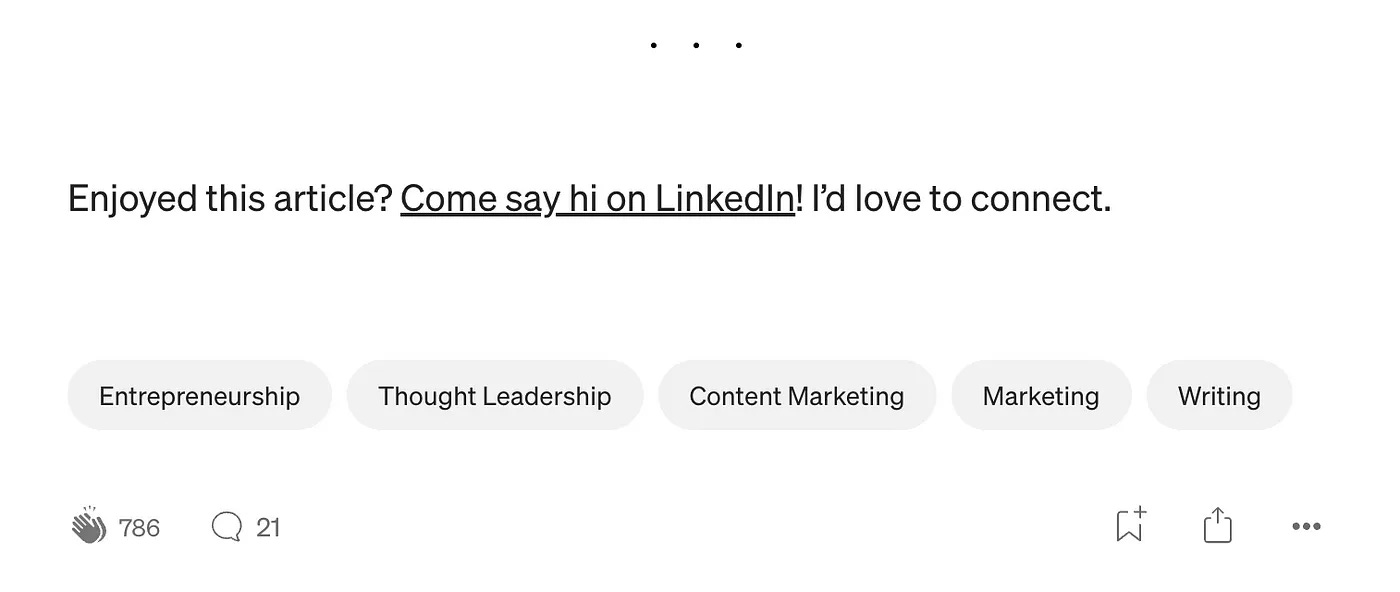Browse the Writing topic tag
This screenshot has height=592, width=1400.
pos(1219,396)
